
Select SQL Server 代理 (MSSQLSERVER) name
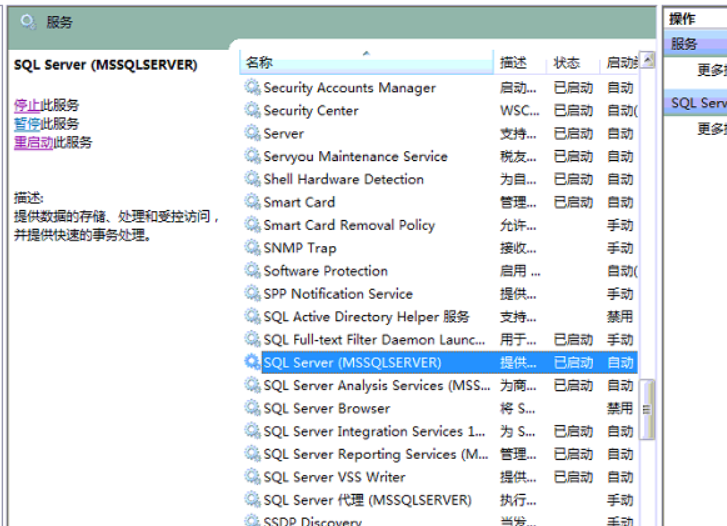[x=367, y=500]
